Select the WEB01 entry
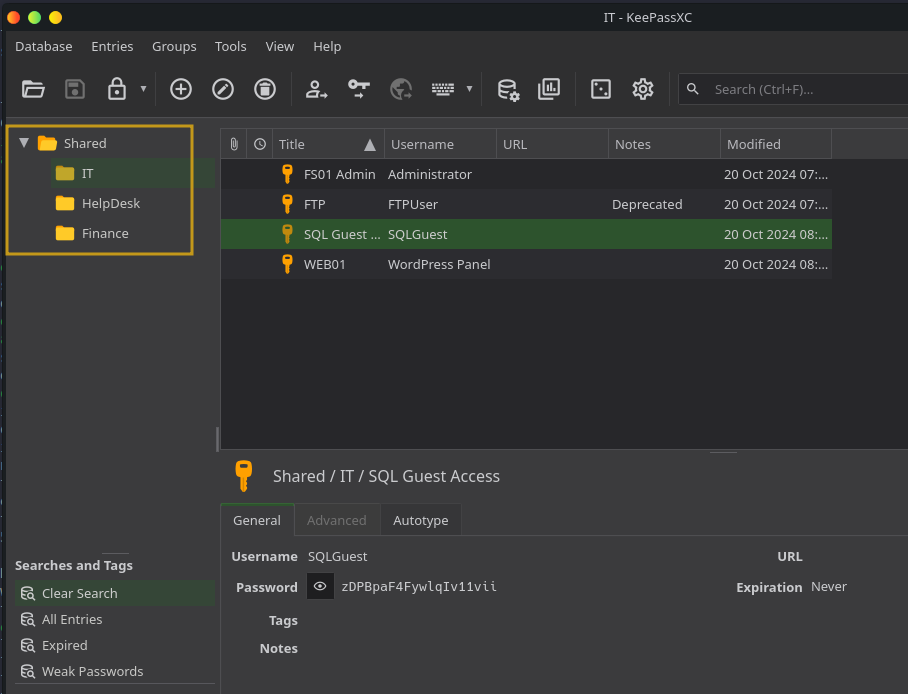 526,264
